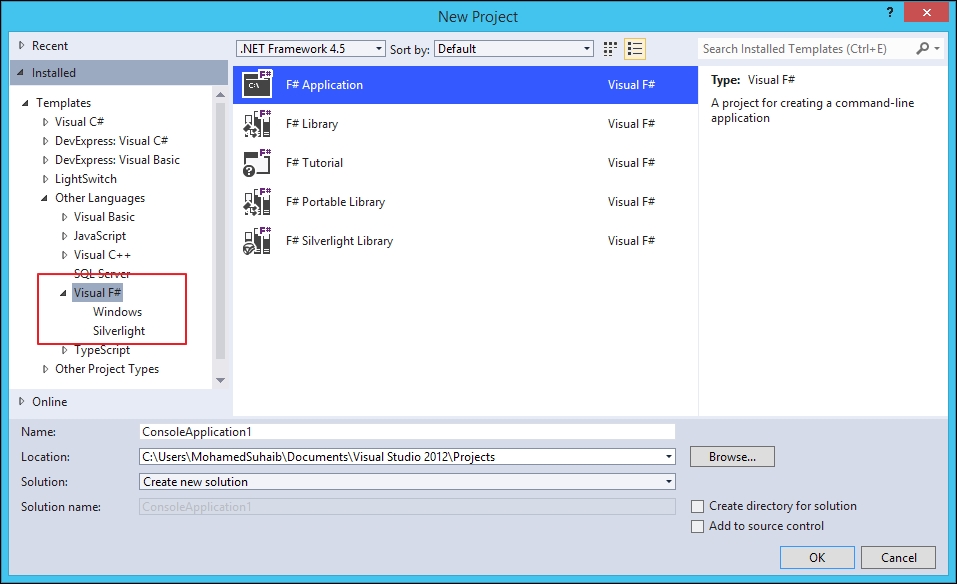
Task: Select the F# Library template icon
Action: pyautogui.click(x=257, y=123)
